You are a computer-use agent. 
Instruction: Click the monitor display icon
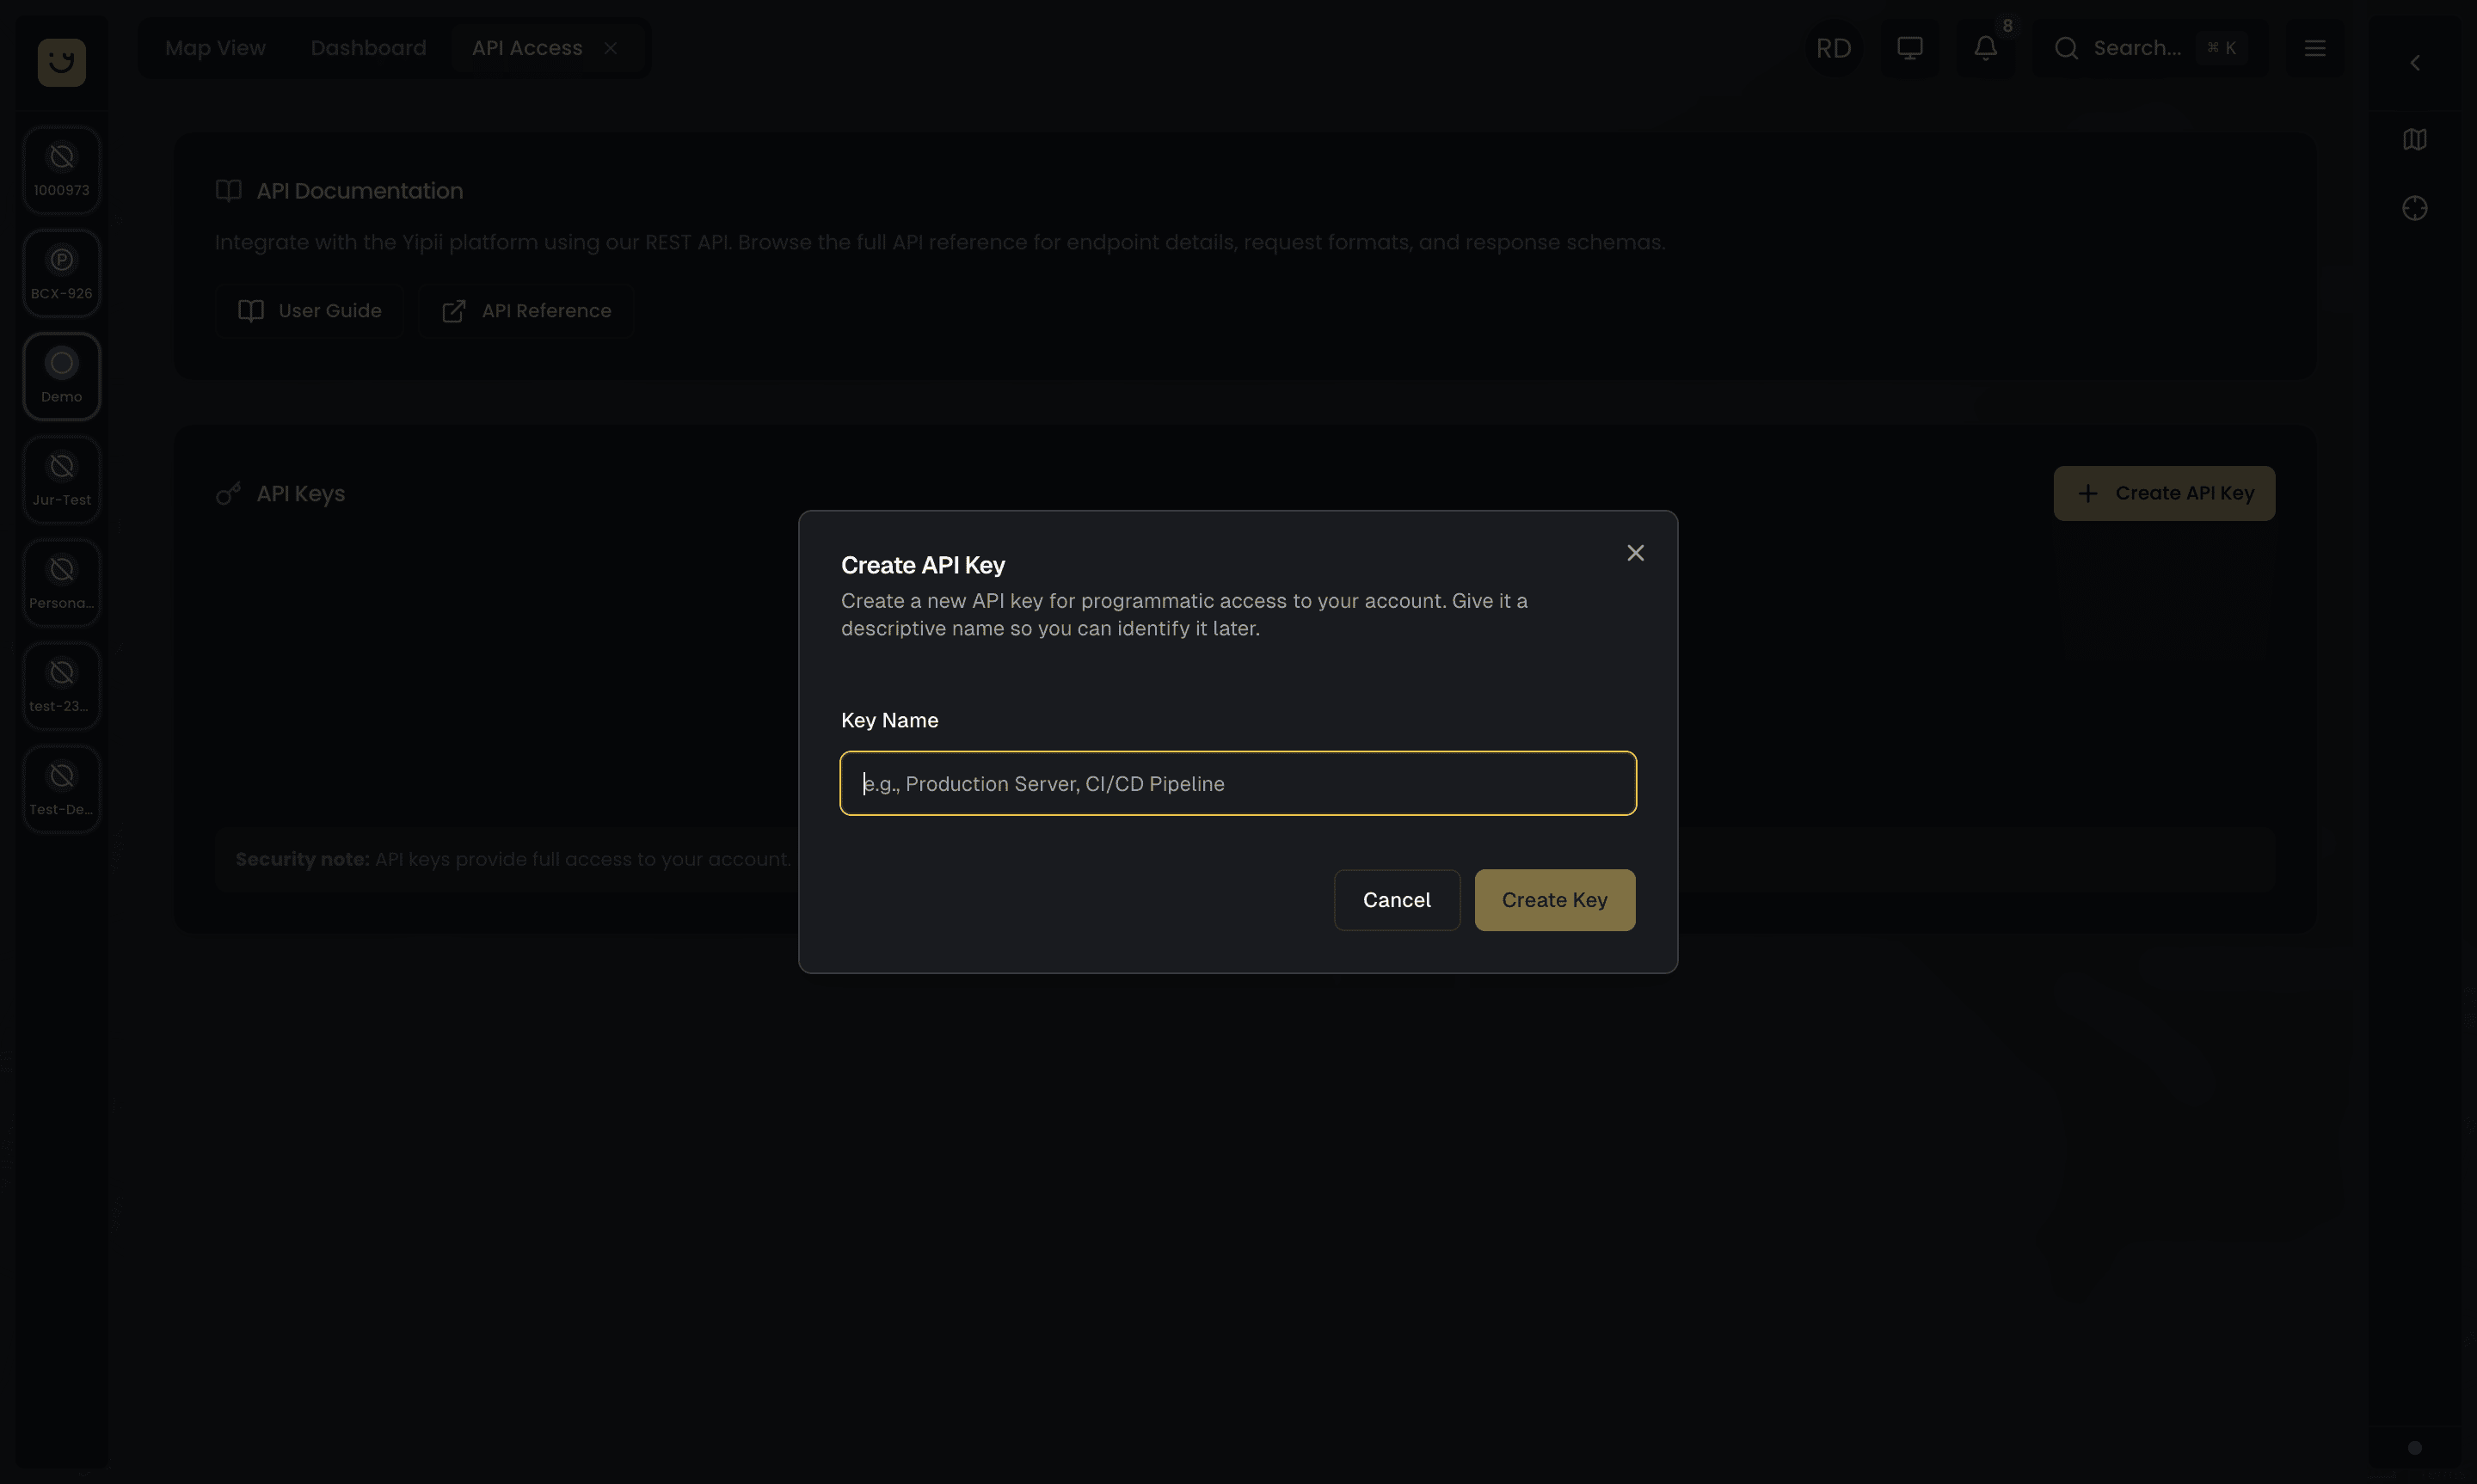point(1909,48)
